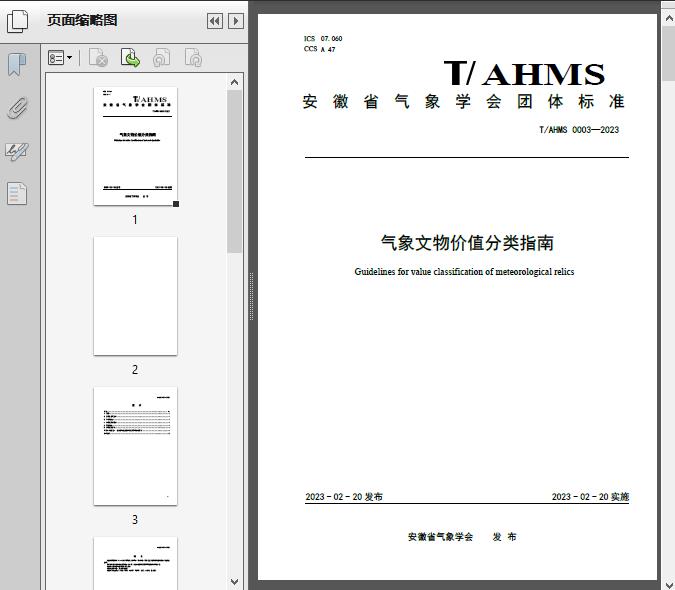Click document title 气象文物价值分类指南

click(x=467, y=243)
